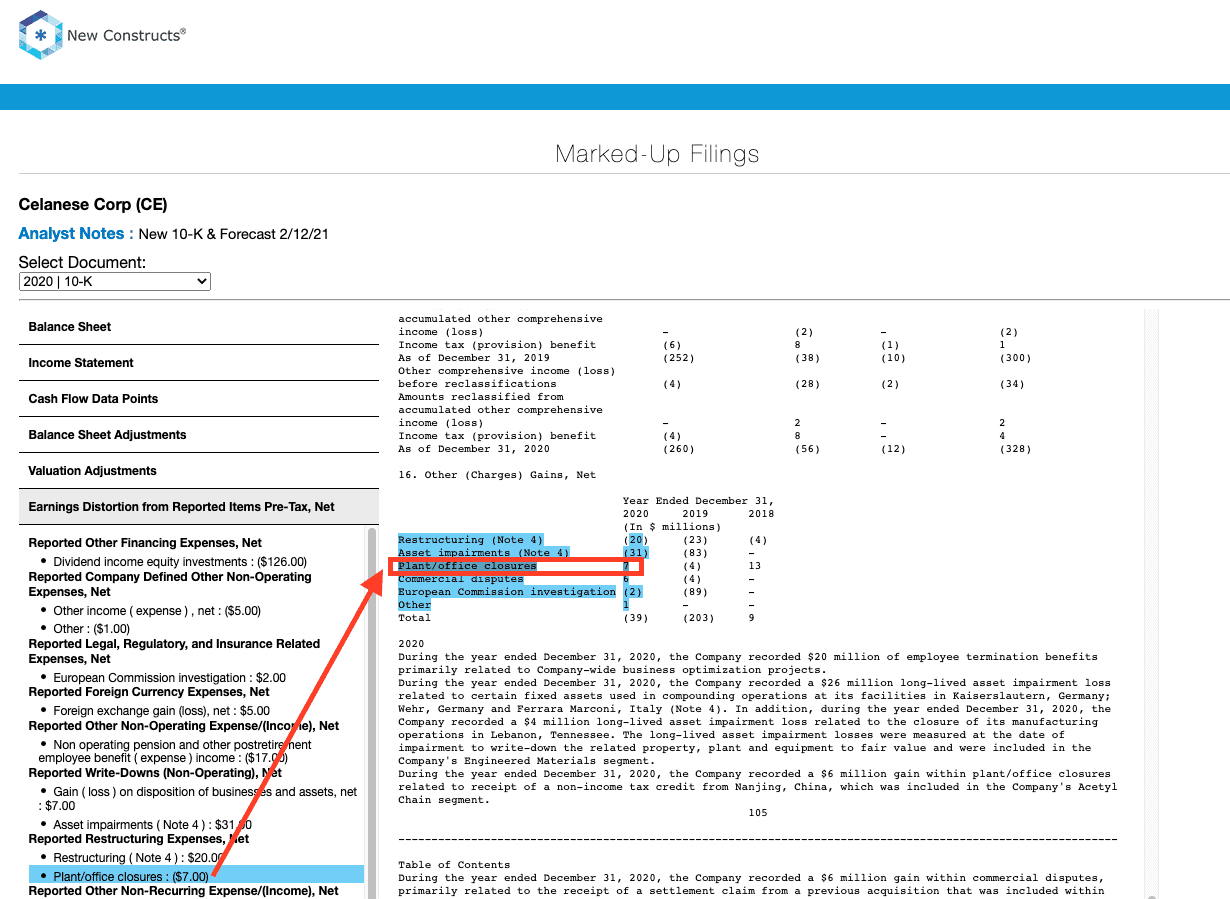The image size is (1230, 899).
Task: Open the Analyst Notes link
Action: coord(76,234)
